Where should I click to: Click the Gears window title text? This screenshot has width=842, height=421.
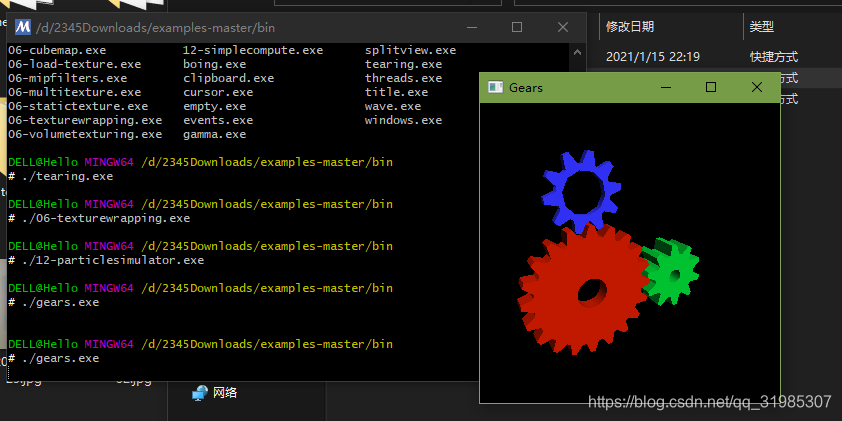pyautogui.click(x=526, y=88)
